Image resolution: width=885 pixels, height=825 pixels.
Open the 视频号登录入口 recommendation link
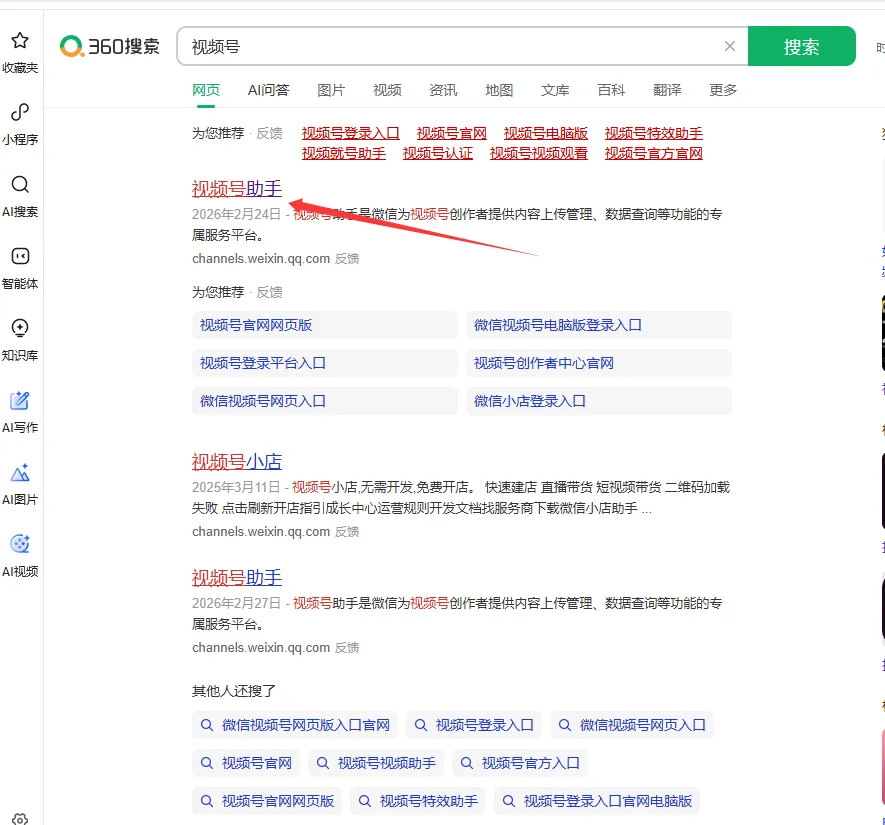[x=351, y=134]
